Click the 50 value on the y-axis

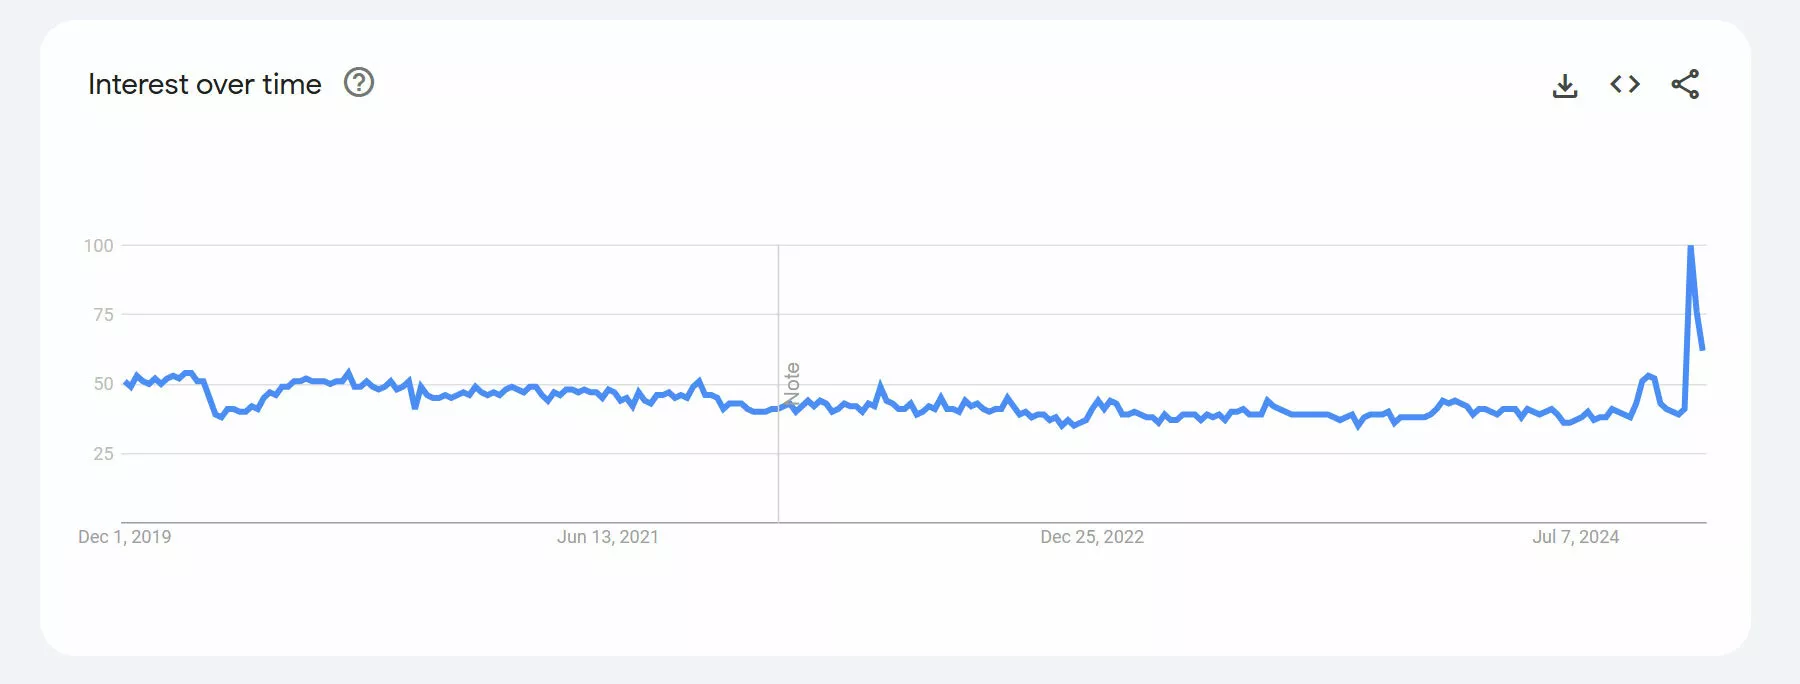pos(104,384)
